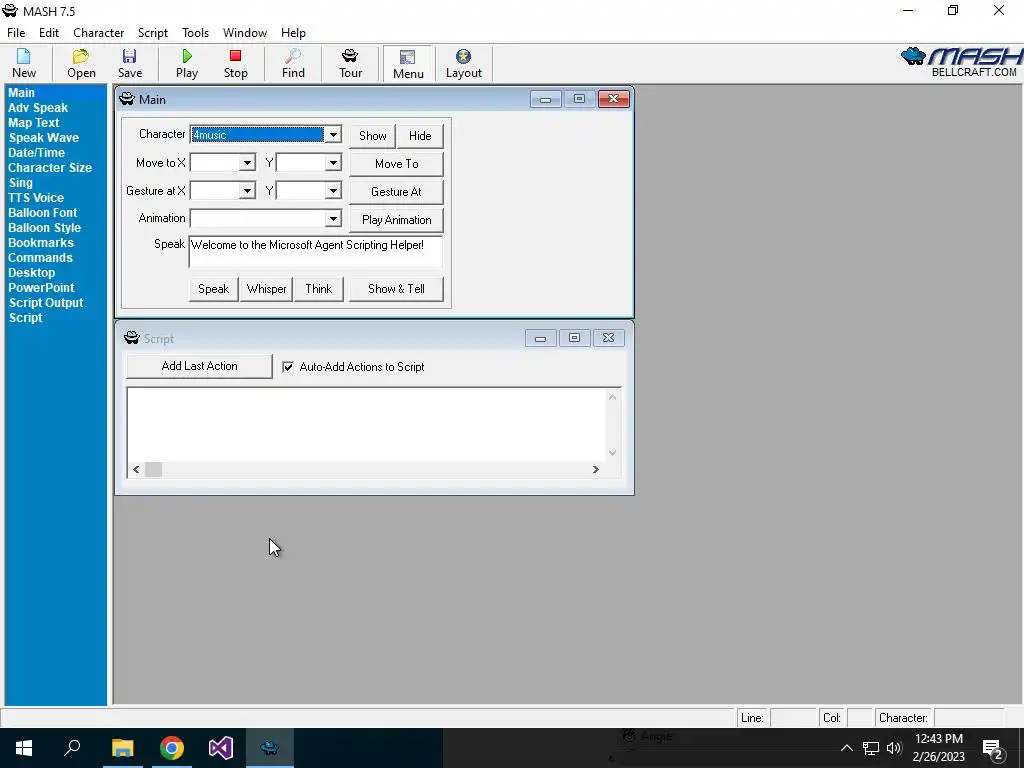
Task: Click the Main window title icon
Action: pos(127,99)
